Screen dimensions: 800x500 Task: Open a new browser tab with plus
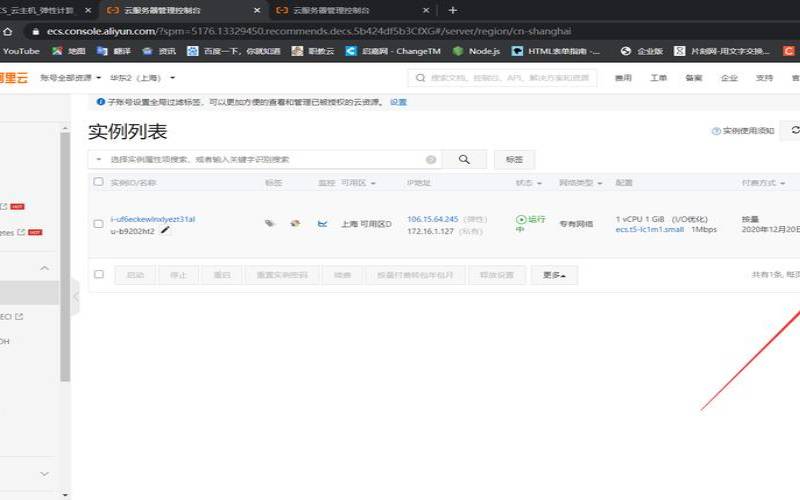point(453,10)
